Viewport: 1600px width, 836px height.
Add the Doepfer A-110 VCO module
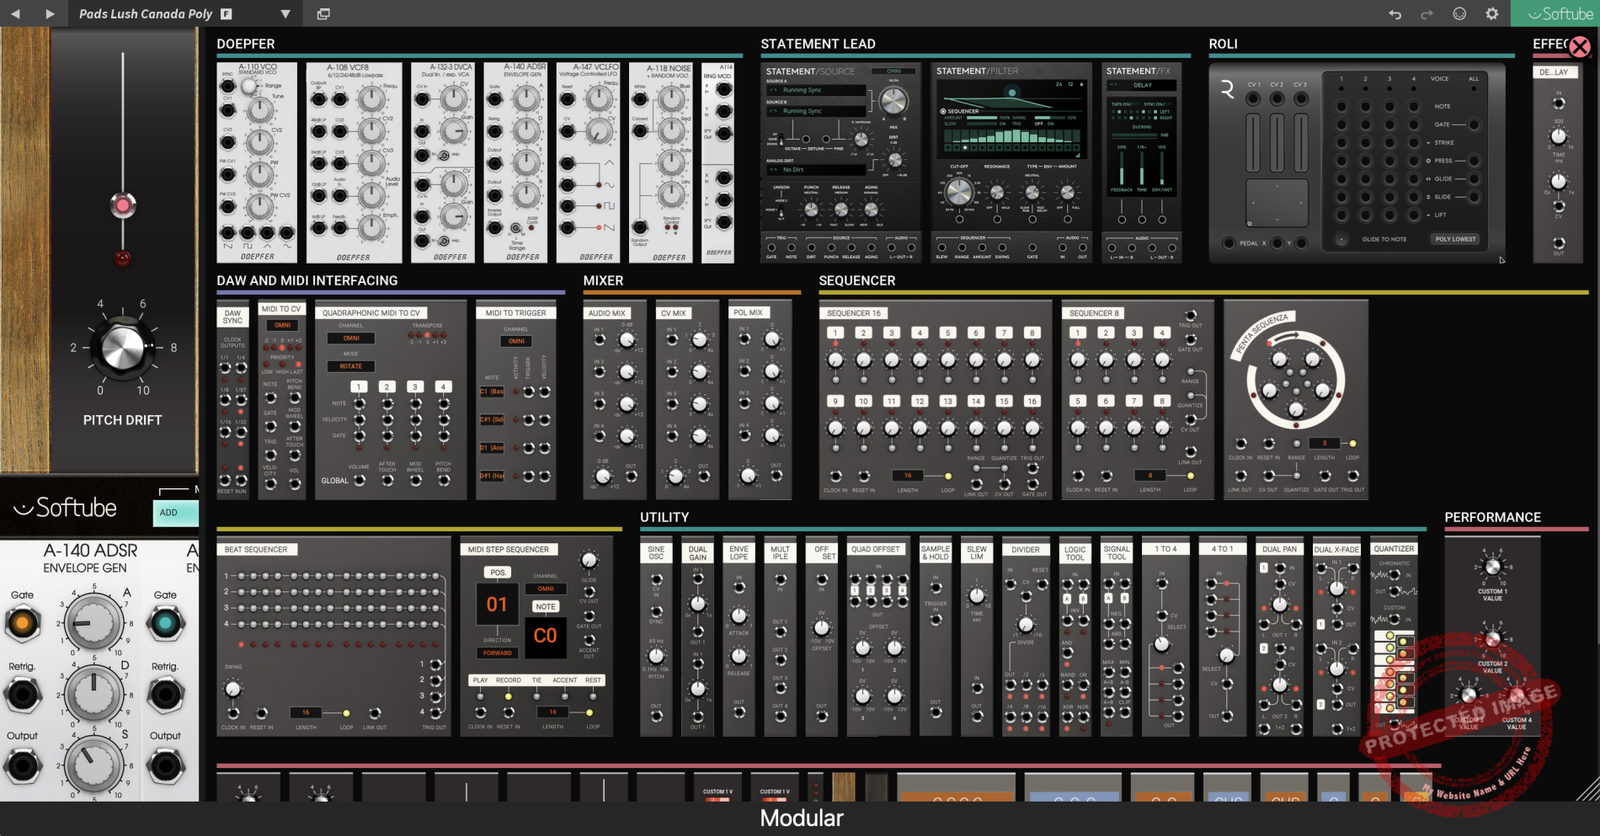(x=257, y=163)
